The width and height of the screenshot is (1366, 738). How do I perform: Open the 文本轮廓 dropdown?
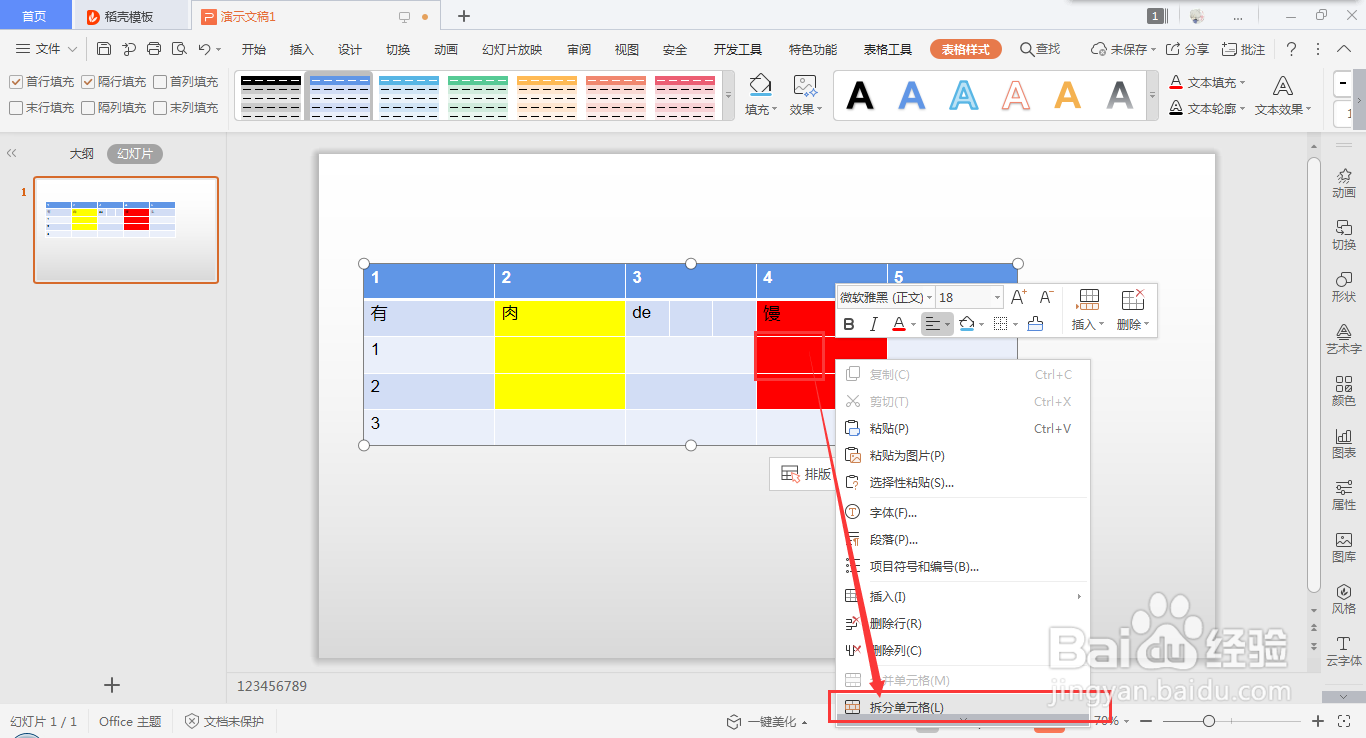1208,108
